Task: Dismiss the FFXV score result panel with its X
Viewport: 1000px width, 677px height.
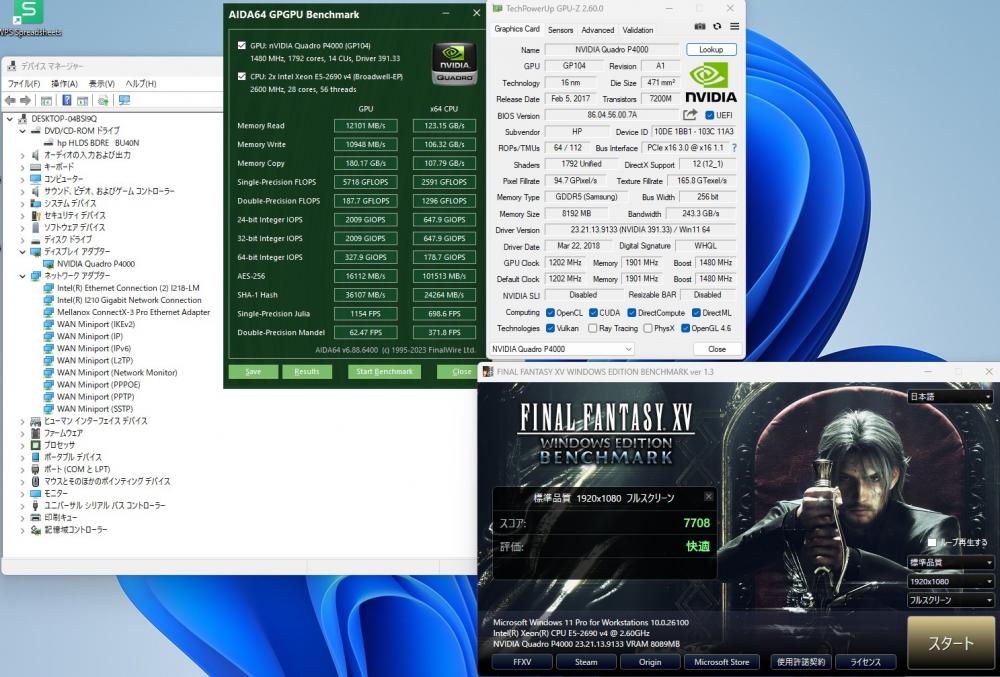Action: tap(709, 497)
